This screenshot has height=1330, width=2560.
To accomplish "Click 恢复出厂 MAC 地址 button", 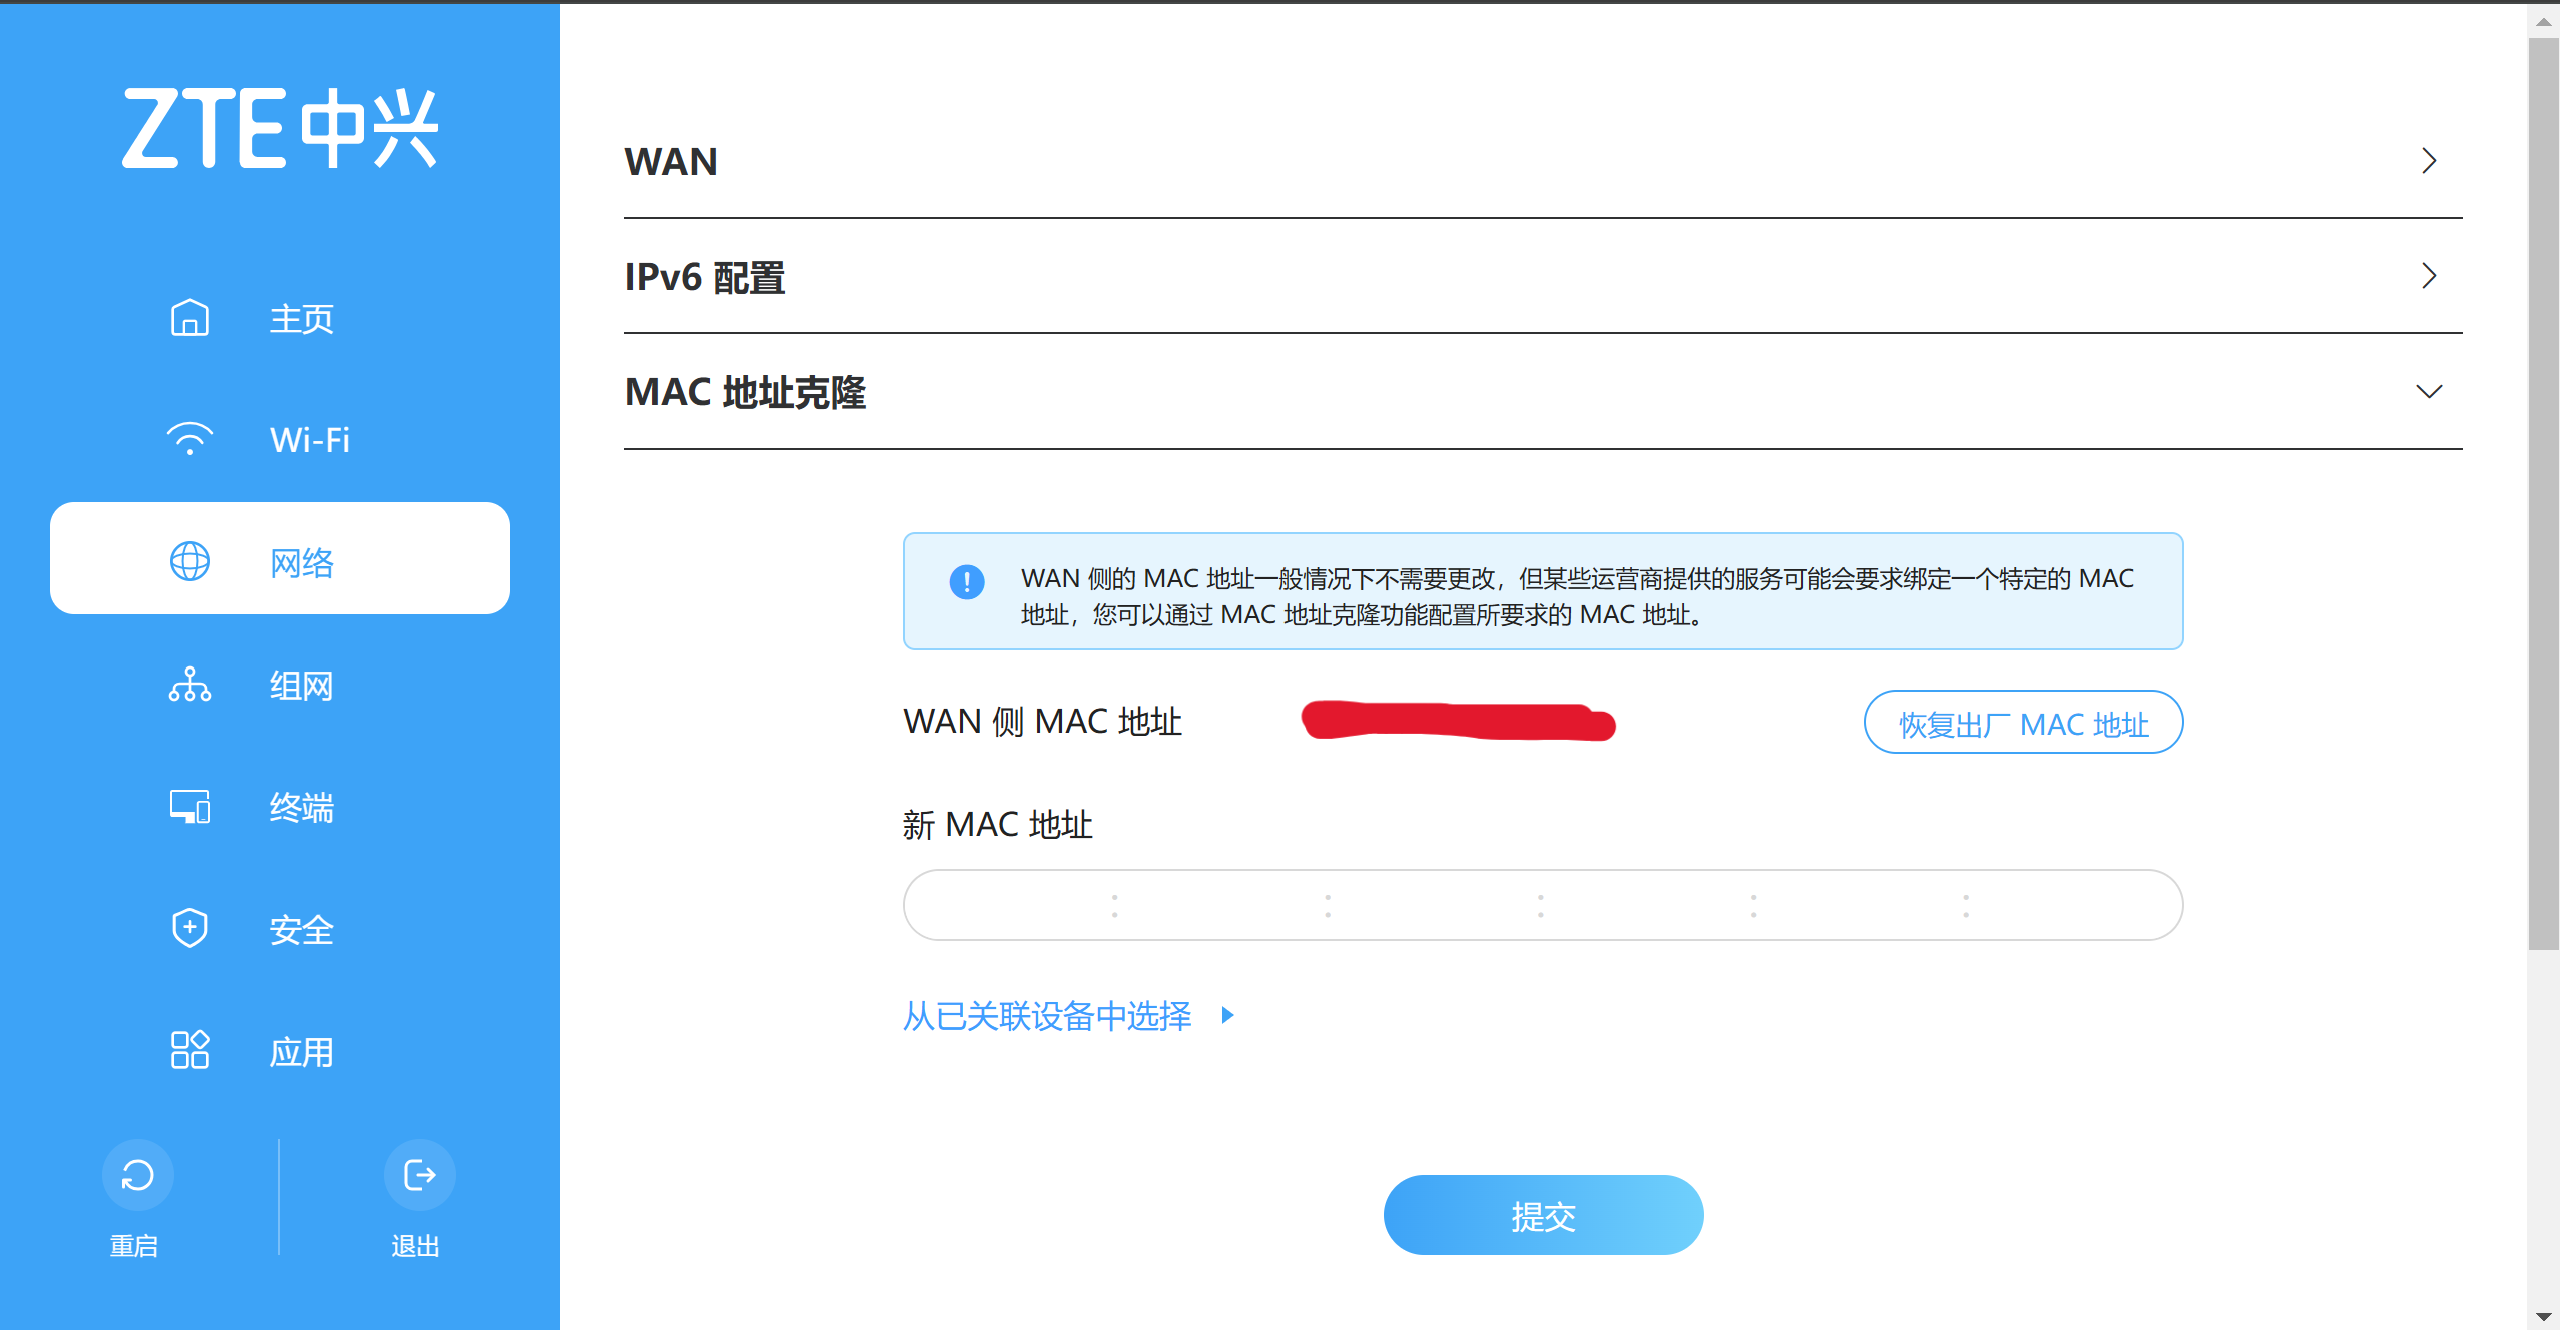I will (2023, 722).
